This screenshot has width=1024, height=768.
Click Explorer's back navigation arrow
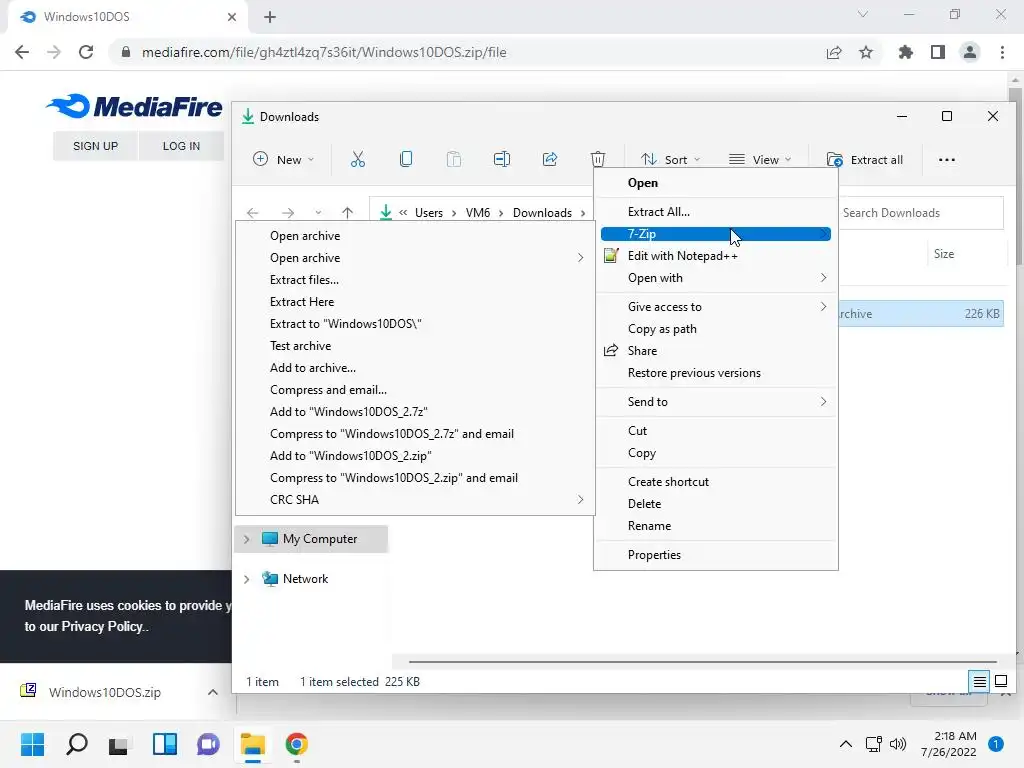tap(253, 213)
